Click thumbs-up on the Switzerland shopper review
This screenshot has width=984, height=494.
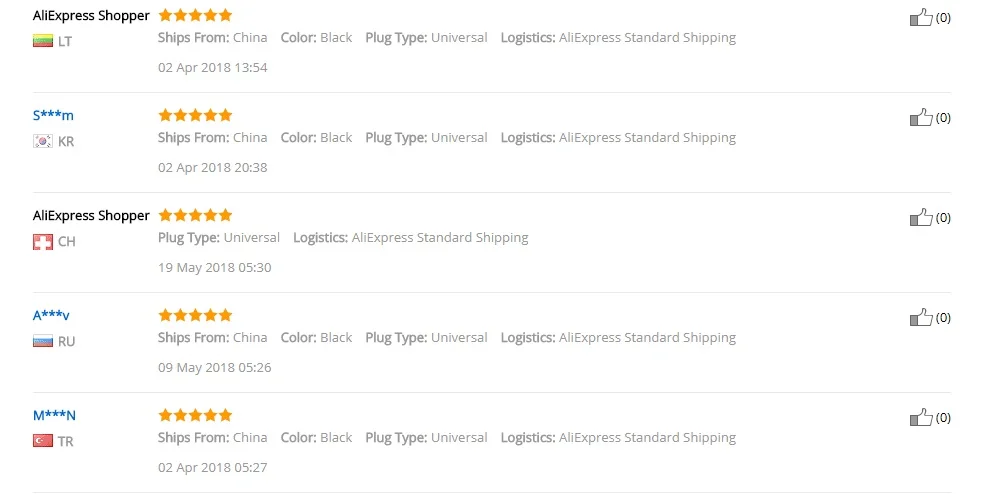[x=921, y=218]
